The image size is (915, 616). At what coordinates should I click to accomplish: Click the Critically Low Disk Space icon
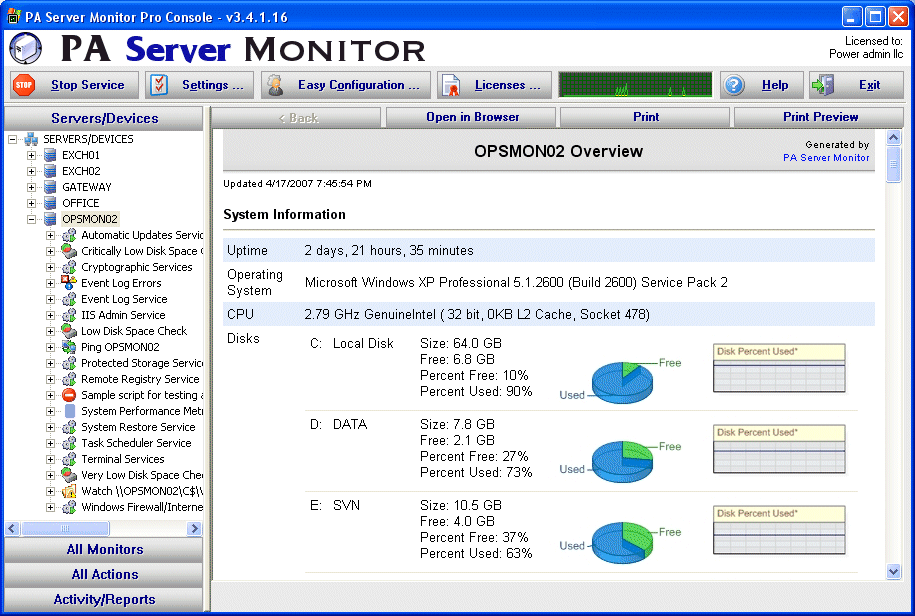pyautogui.click(x=69, y=251)
